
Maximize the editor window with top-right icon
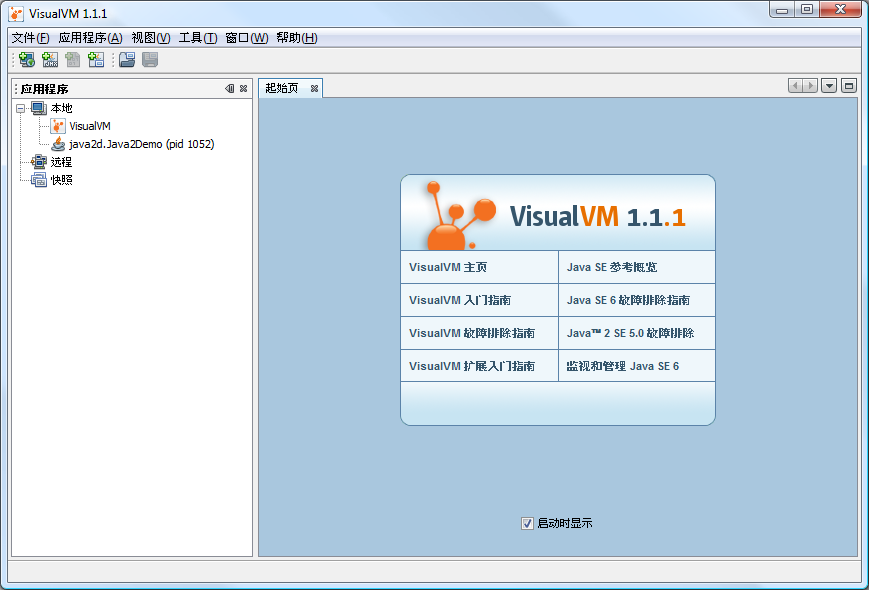[849, 86]
